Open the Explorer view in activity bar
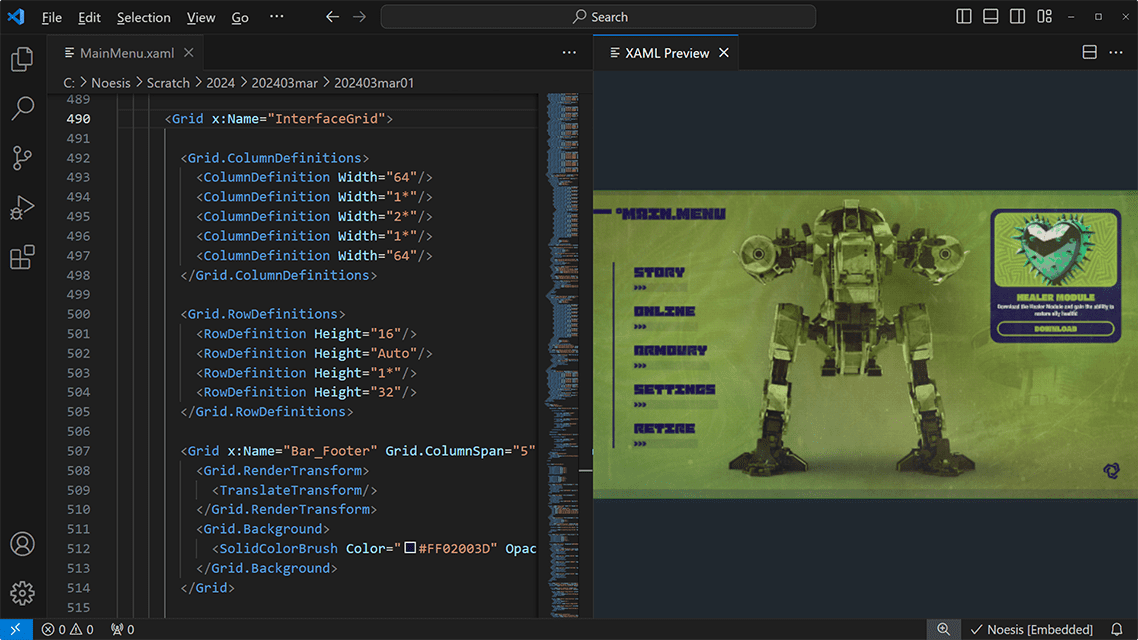 coord(22,59)
